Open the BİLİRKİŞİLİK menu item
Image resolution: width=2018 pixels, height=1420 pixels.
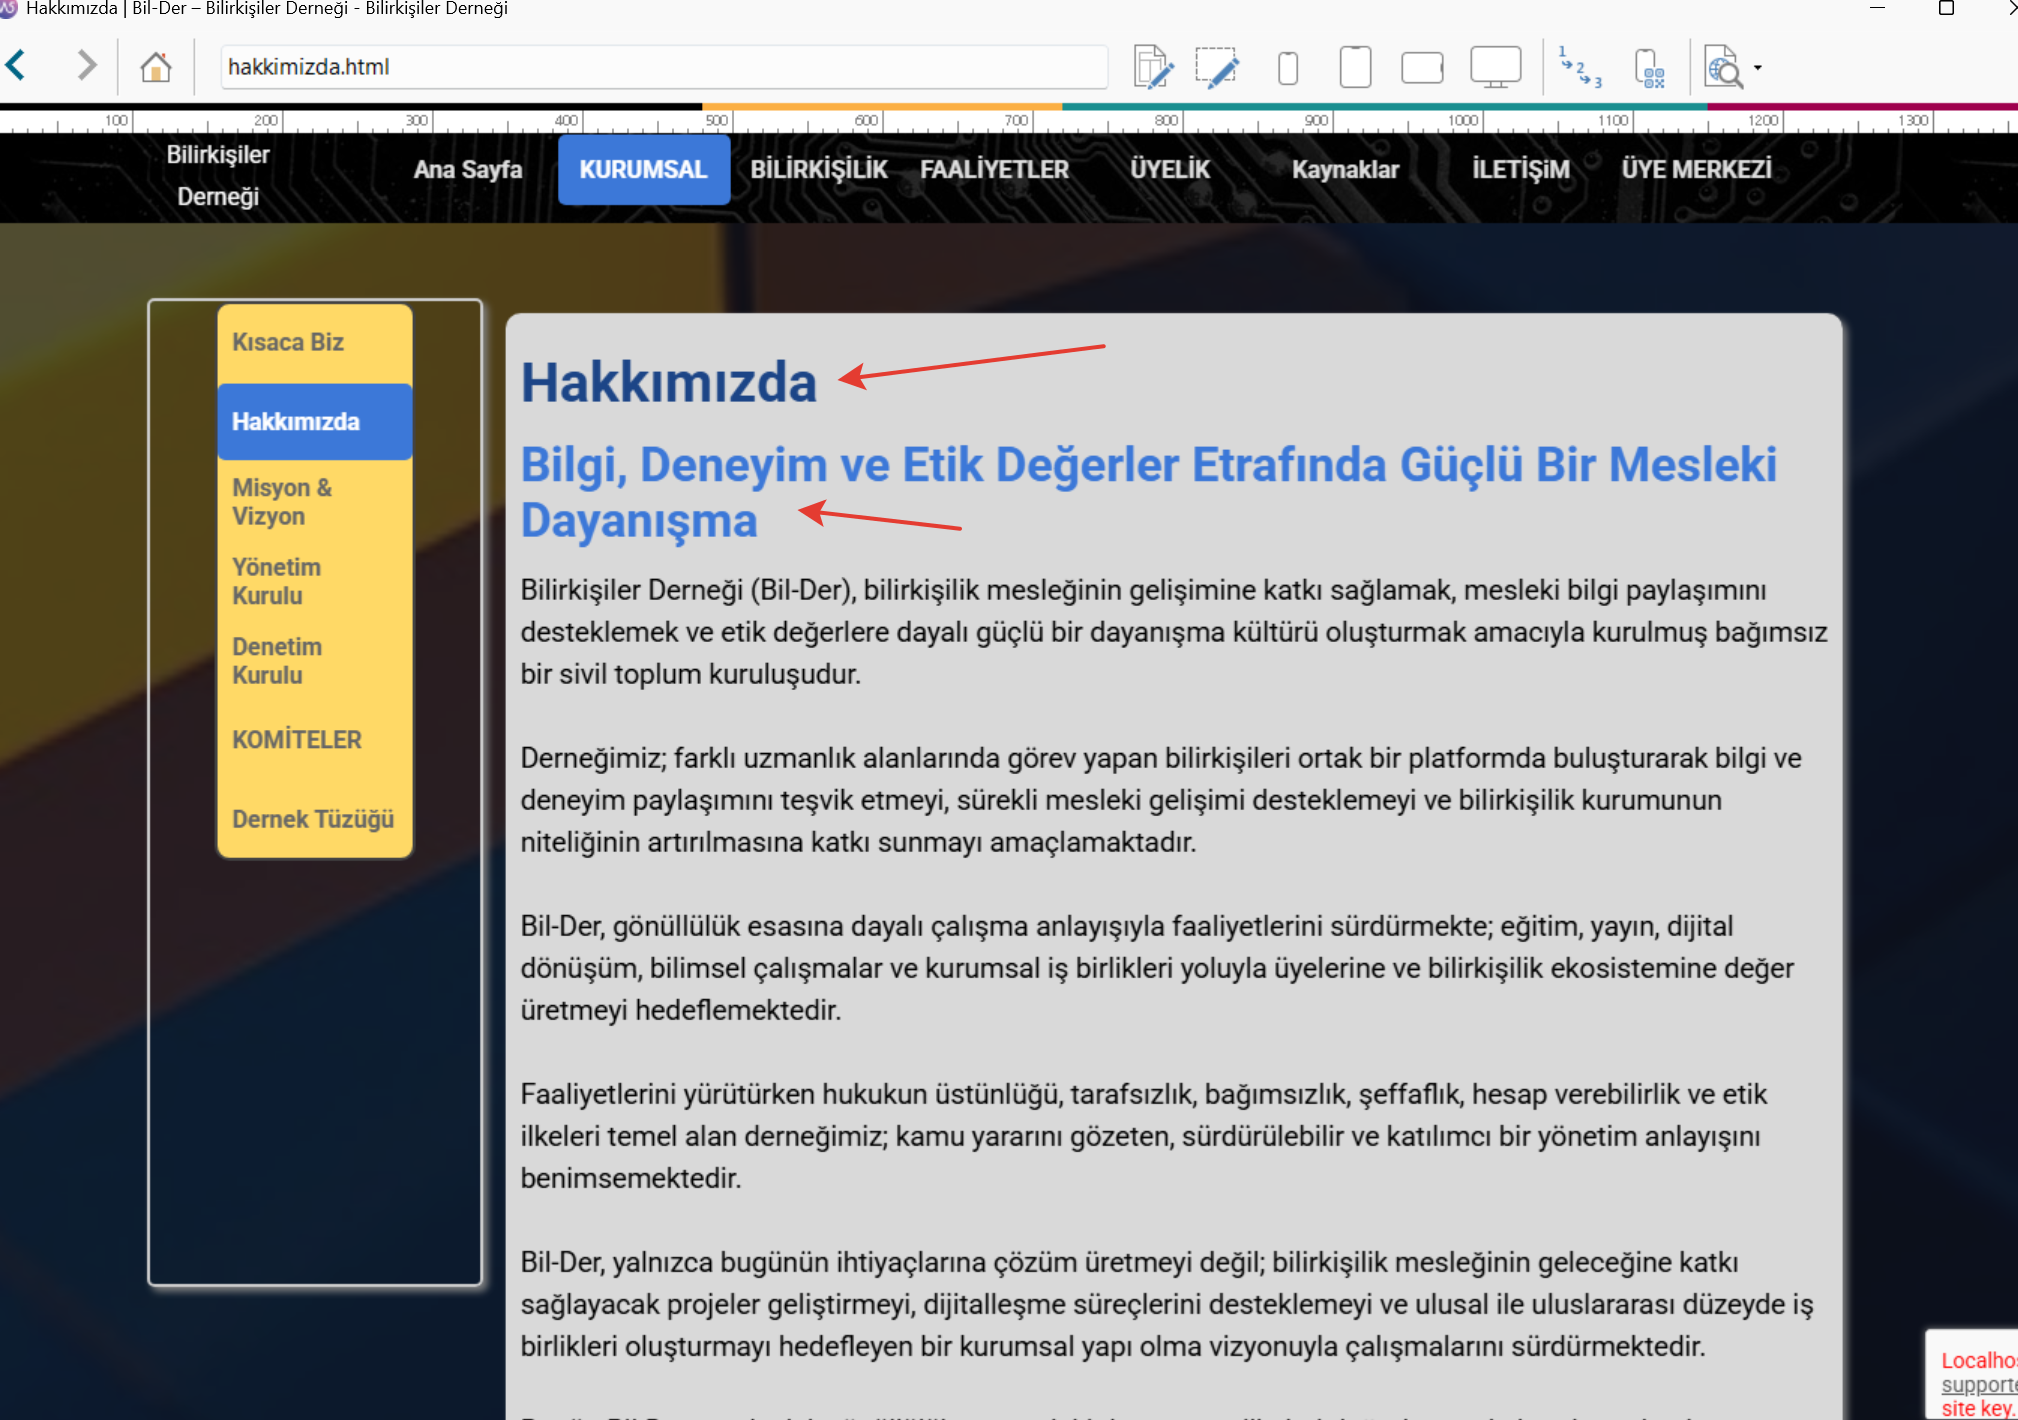[x=819, y=169]
